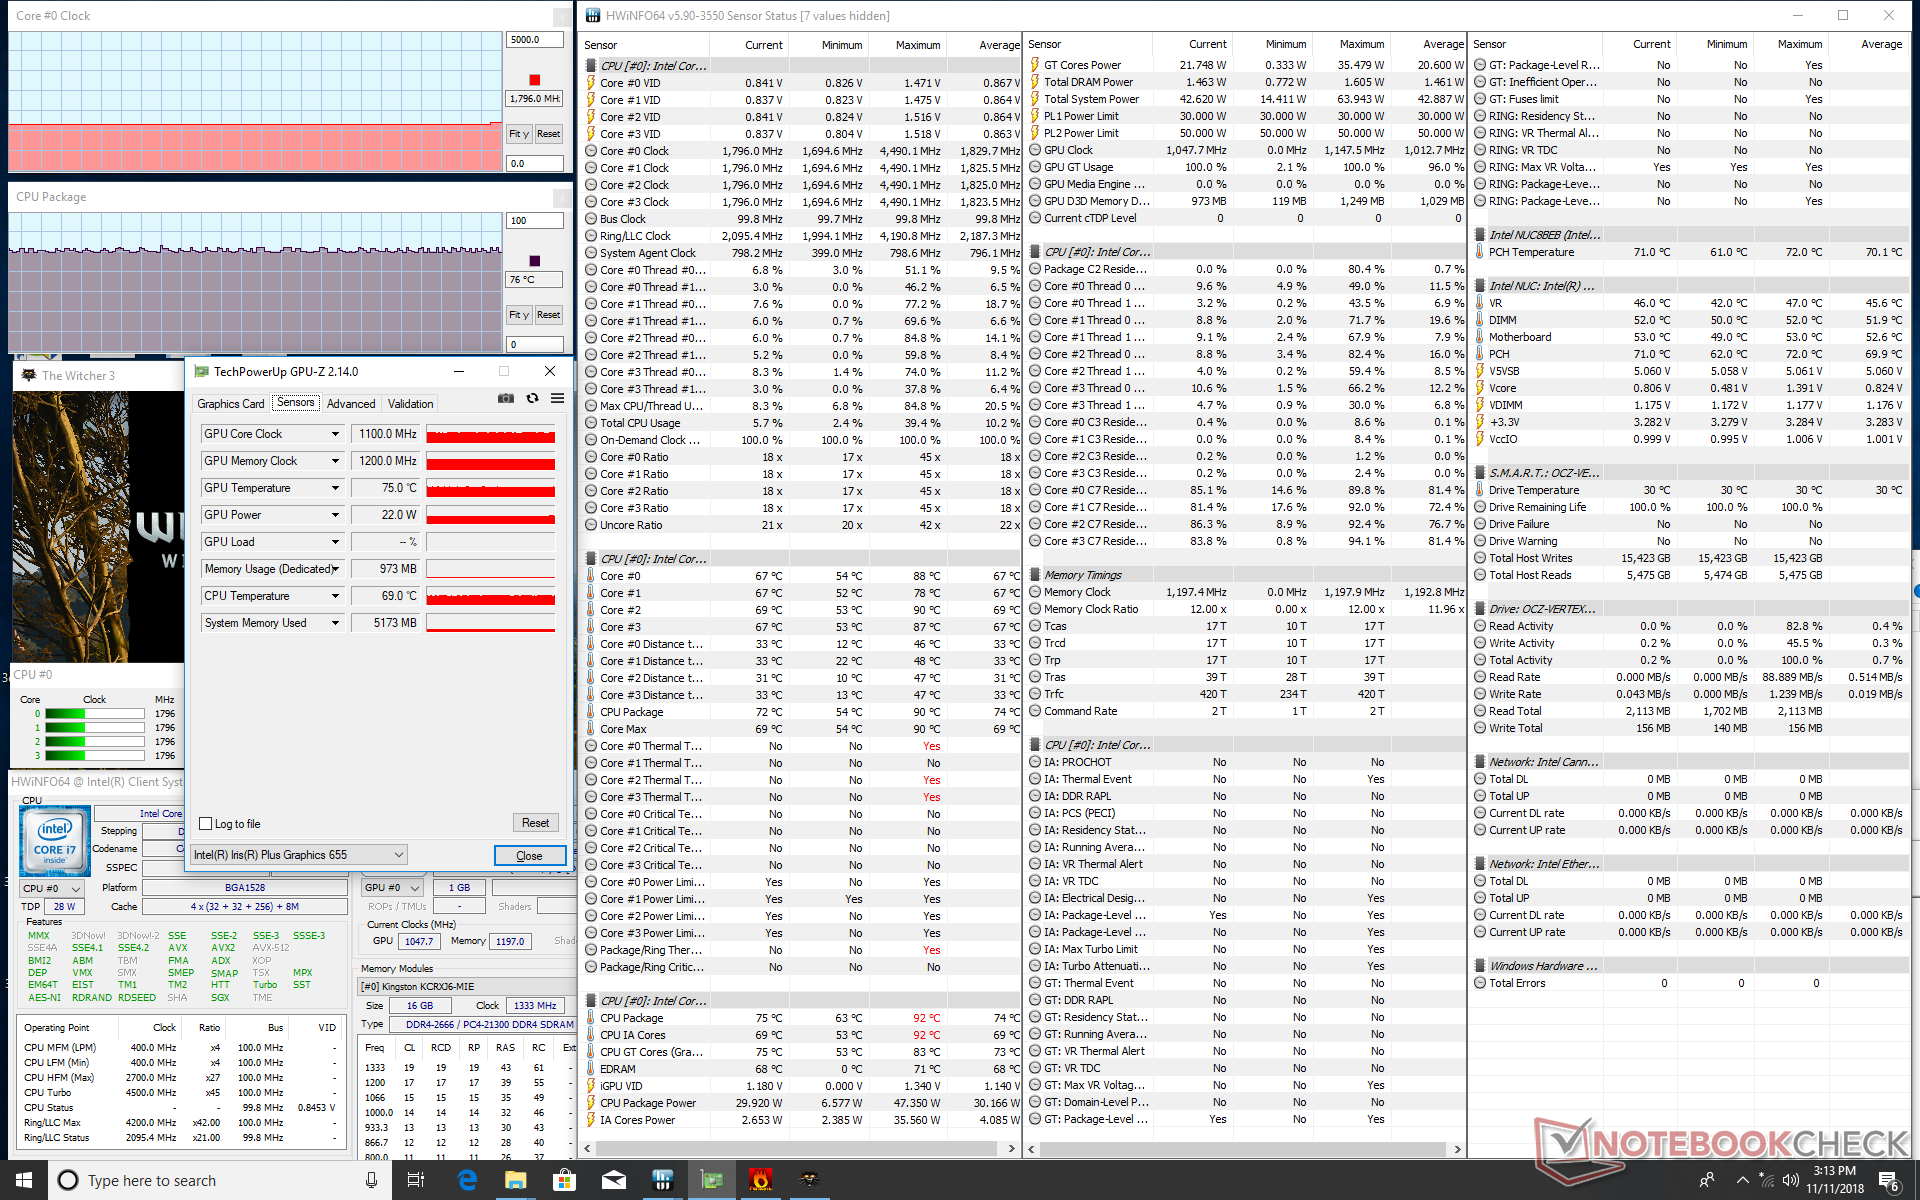Click the GPU Temperature red history graph
1920x1200 pixels.
(x=490, y=488)
